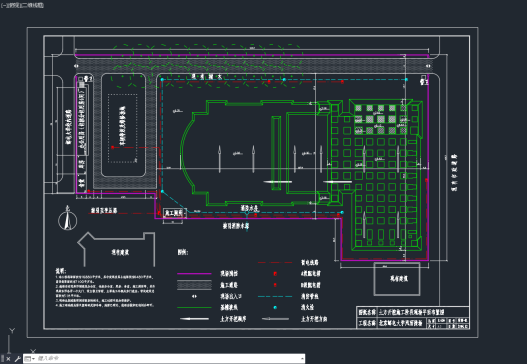Image resolution: width=527 pixels, height=364 pixels.
Task: Select the red dashed 临电线路 legend line
Action: pos(275,262)
